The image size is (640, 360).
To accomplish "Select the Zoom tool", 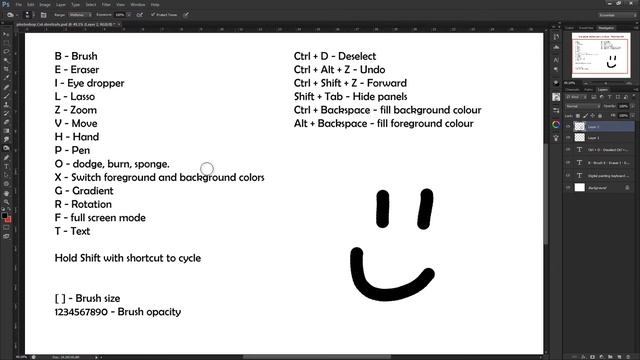I will tap(6, 202).
